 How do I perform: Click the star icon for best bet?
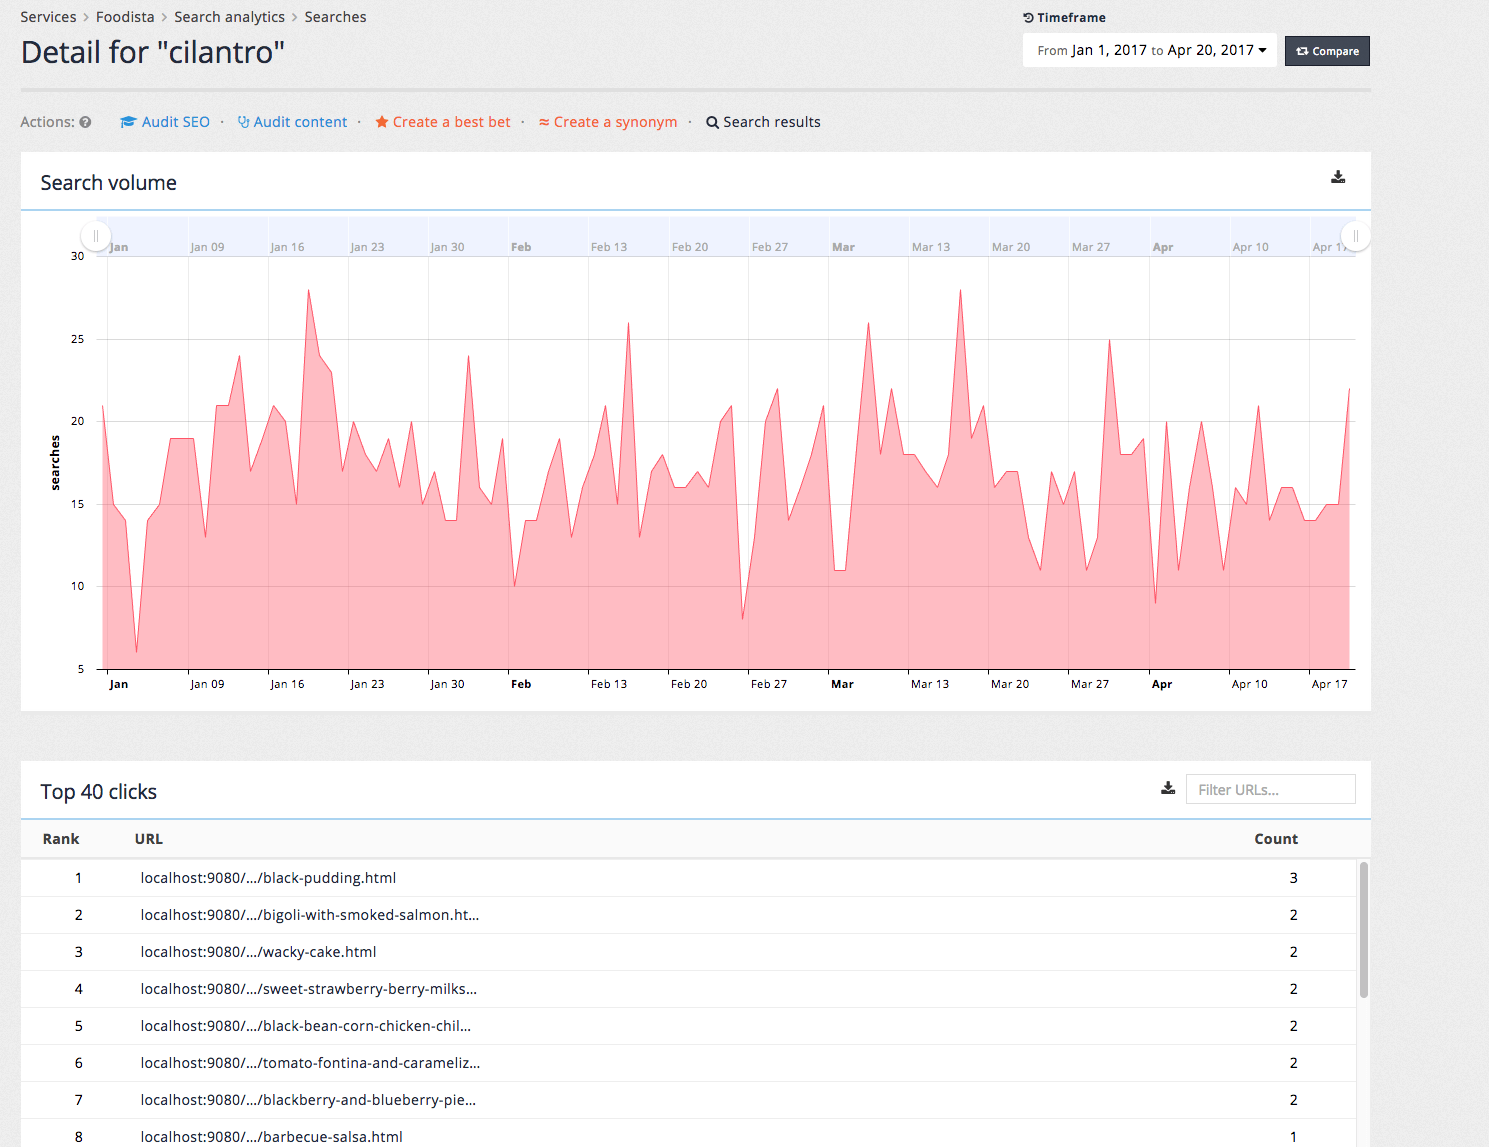(381, 122)
